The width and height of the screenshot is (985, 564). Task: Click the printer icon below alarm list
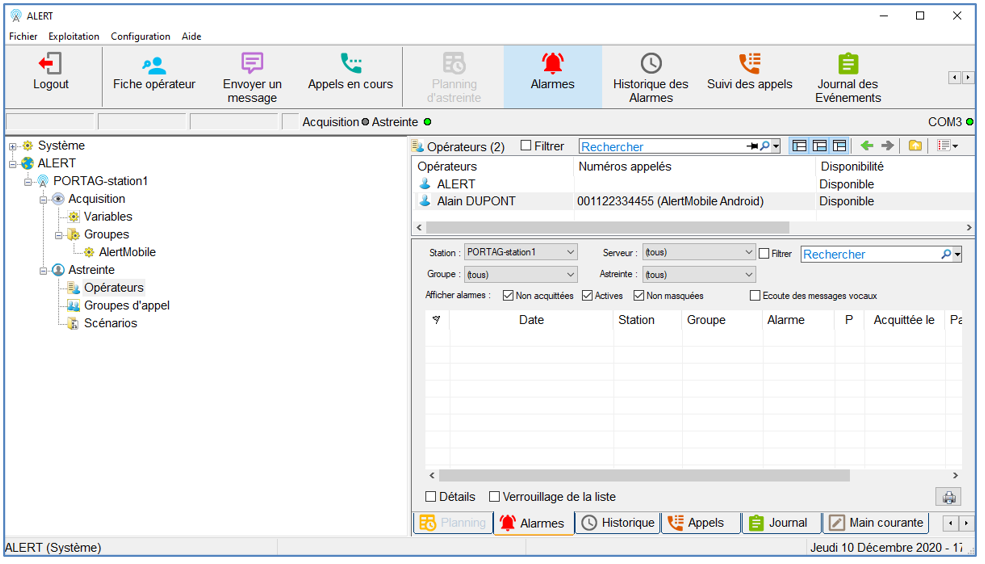point(948,497)
